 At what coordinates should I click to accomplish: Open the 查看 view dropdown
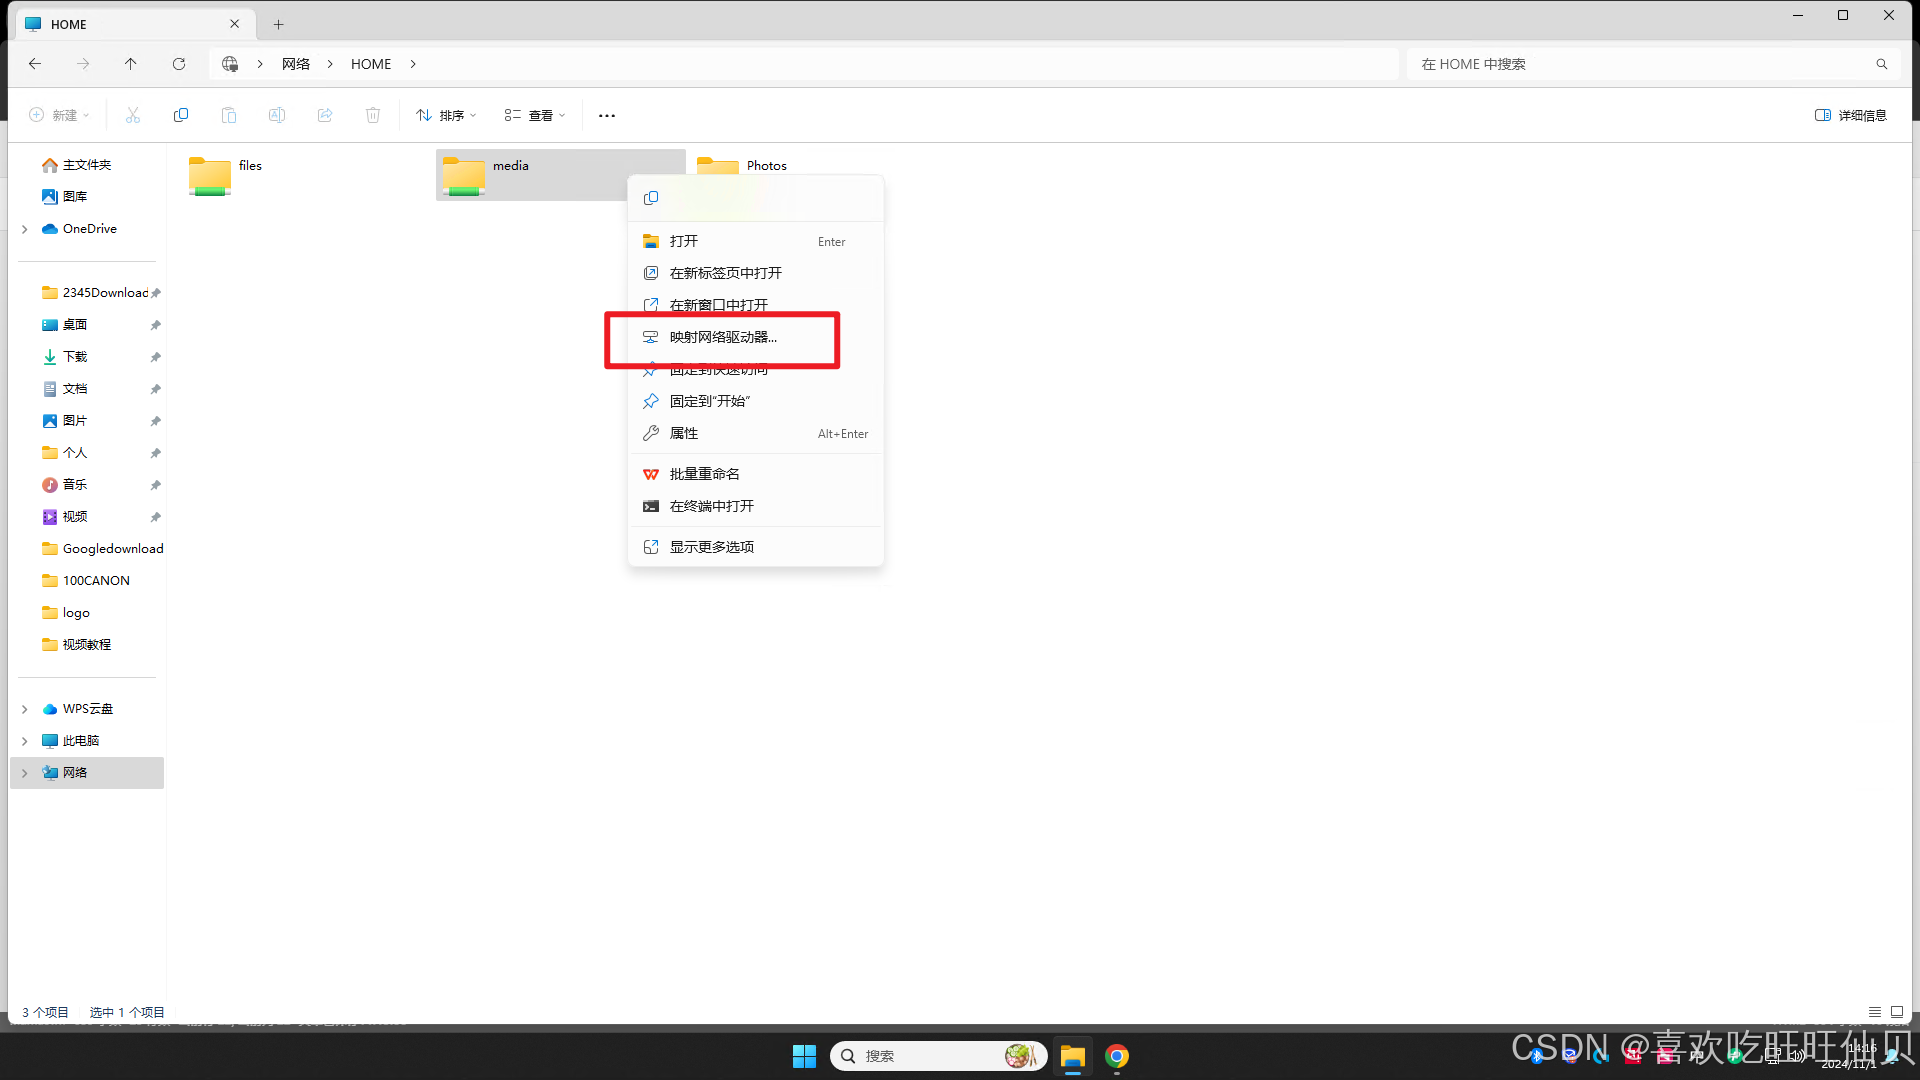[x=535, y=115]
